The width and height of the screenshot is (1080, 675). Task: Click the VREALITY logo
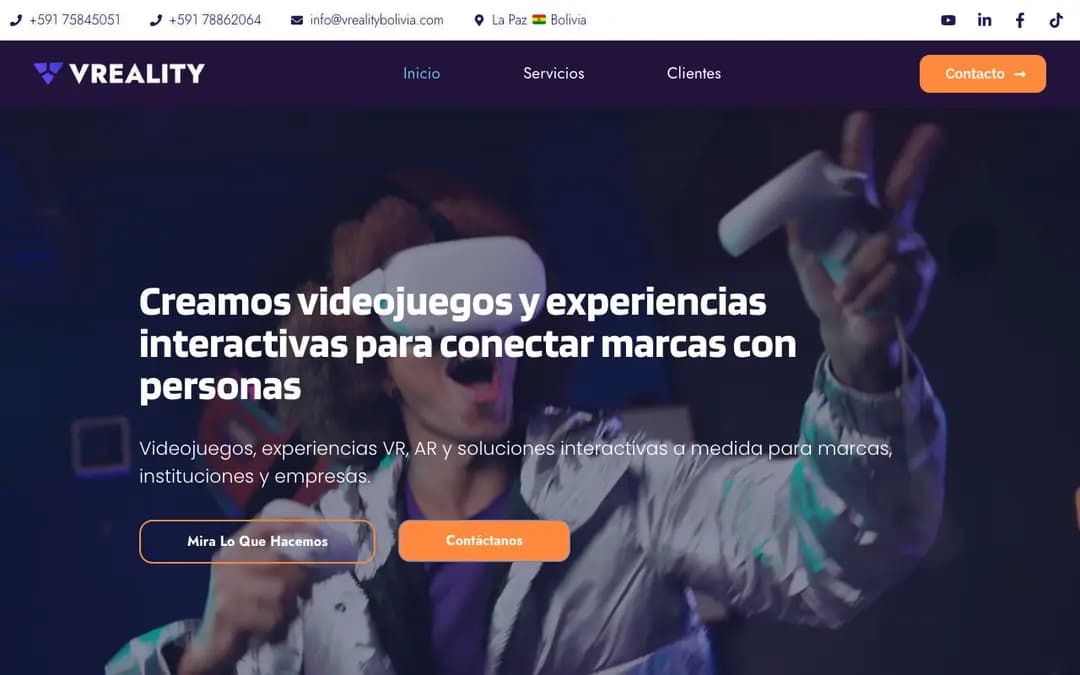click(119, 73)
